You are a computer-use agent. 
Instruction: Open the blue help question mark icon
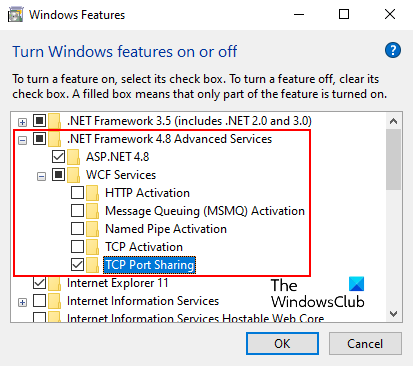pyautogui.click(x=393, y=51)
